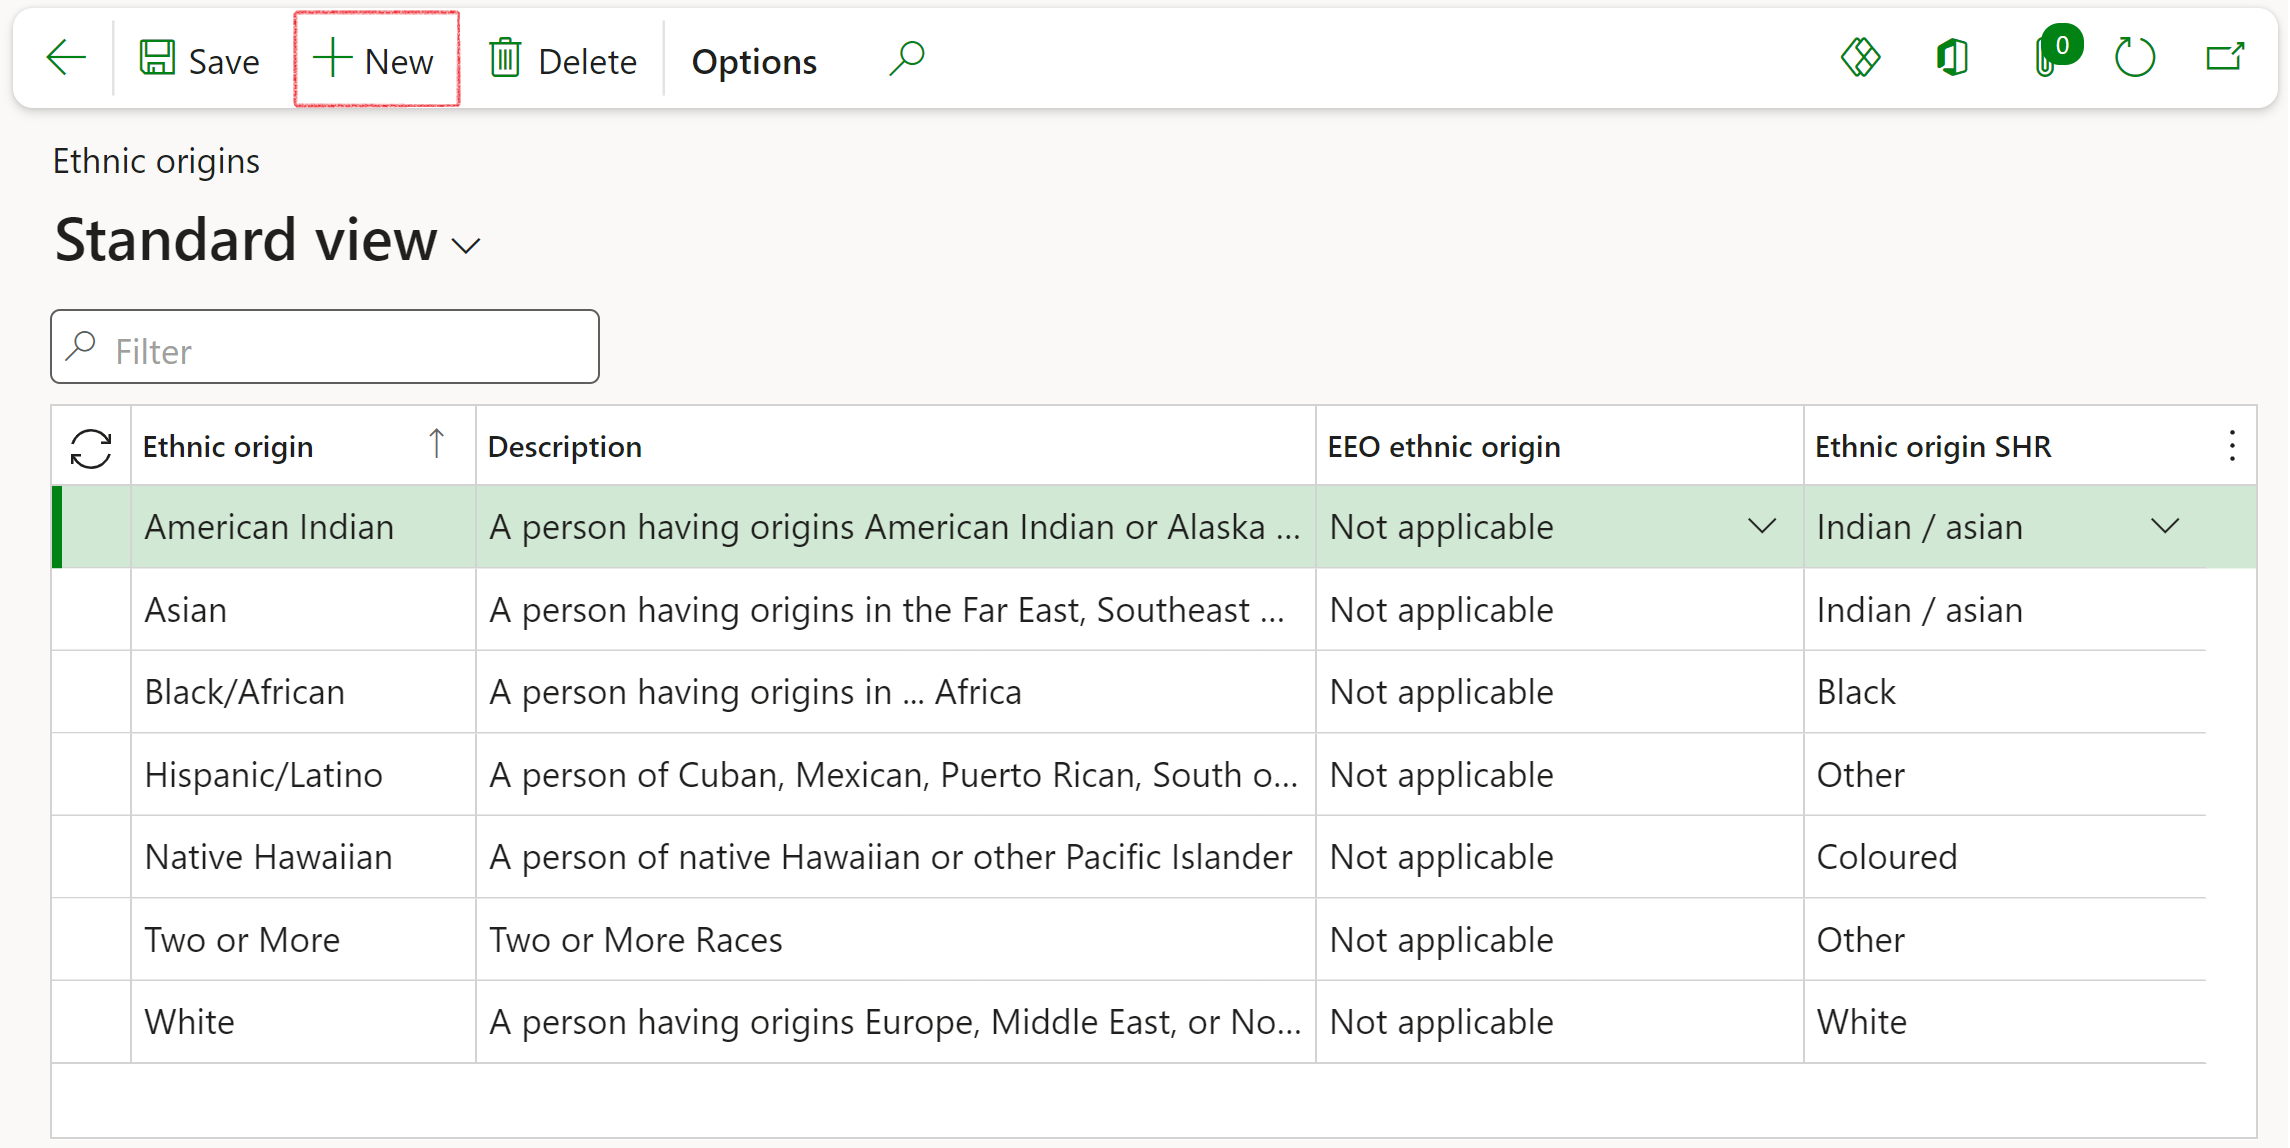This screenshot has height=1148, width=2290.
Task: Select the Two or More cell
Action: 303,940
